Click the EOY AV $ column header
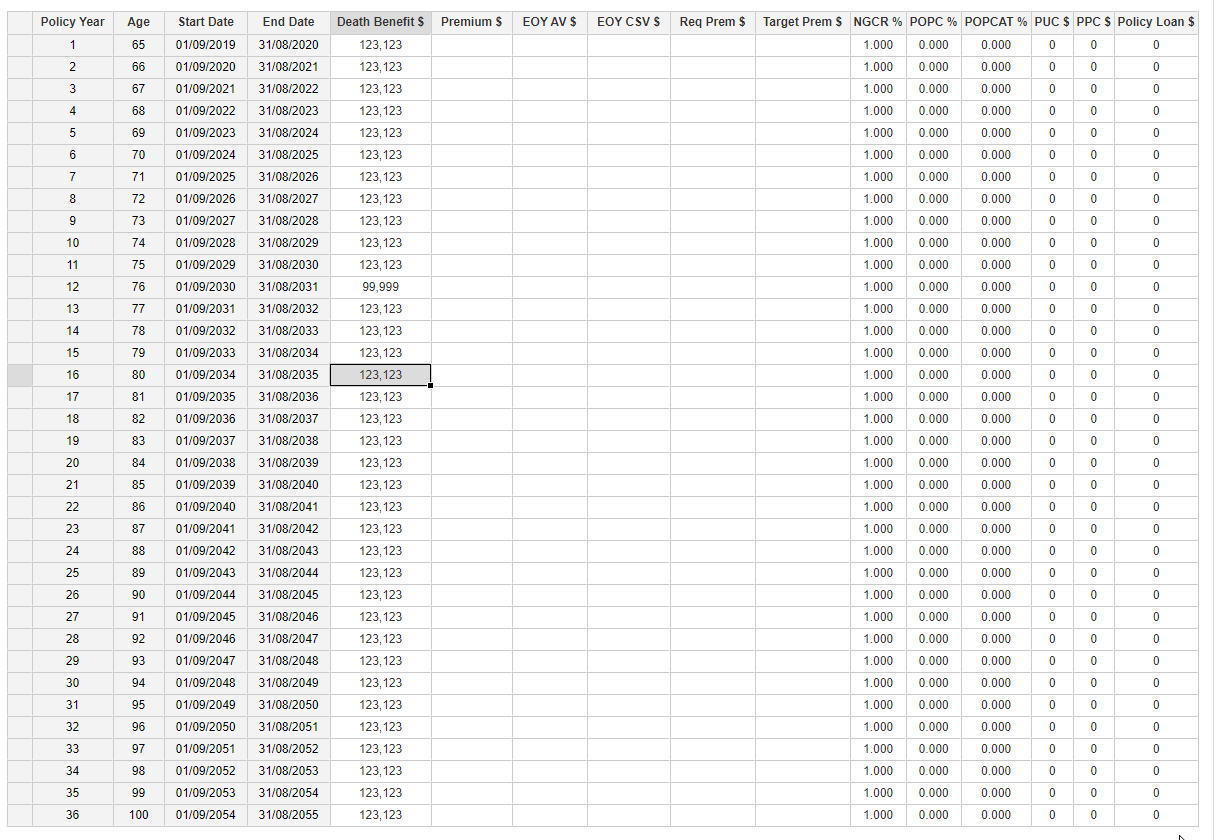The width and height of the screenshot is (1214, 840). pyautogui.click(x=549, y=22)
